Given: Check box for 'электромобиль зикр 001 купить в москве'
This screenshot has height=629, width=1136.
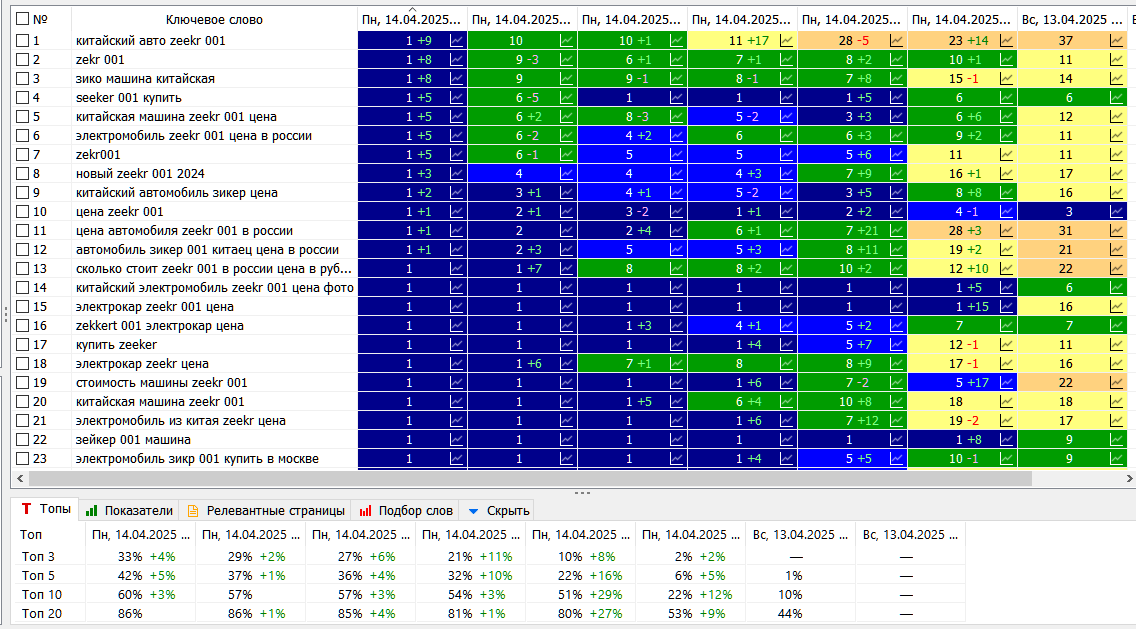Looking at the screenshot, I should click(22, 459).
